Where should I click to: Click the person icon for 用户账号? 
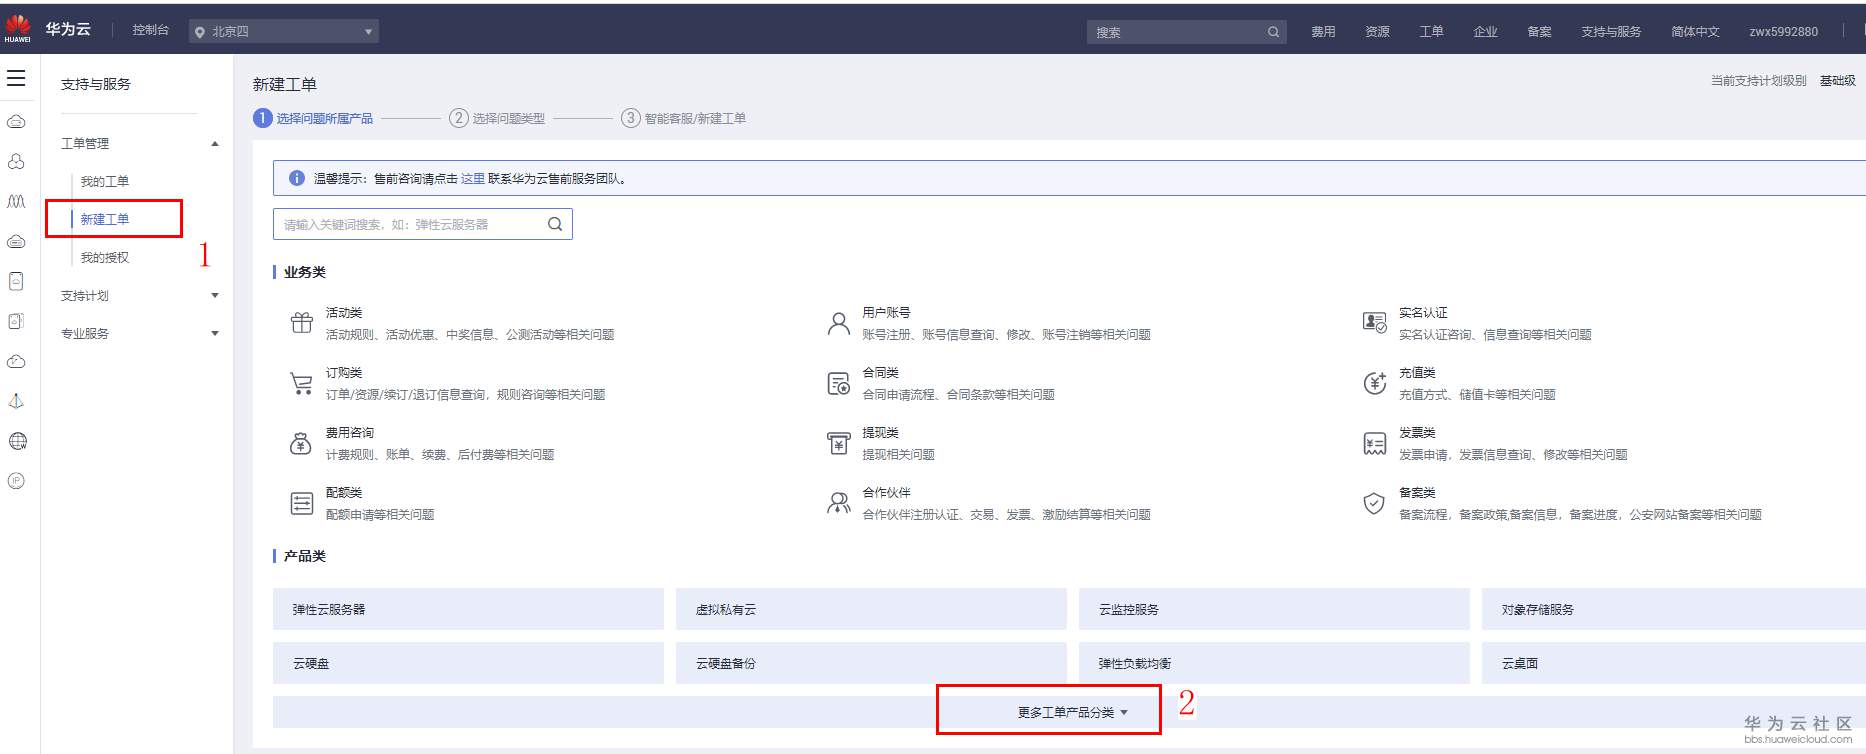coord(839,323)
